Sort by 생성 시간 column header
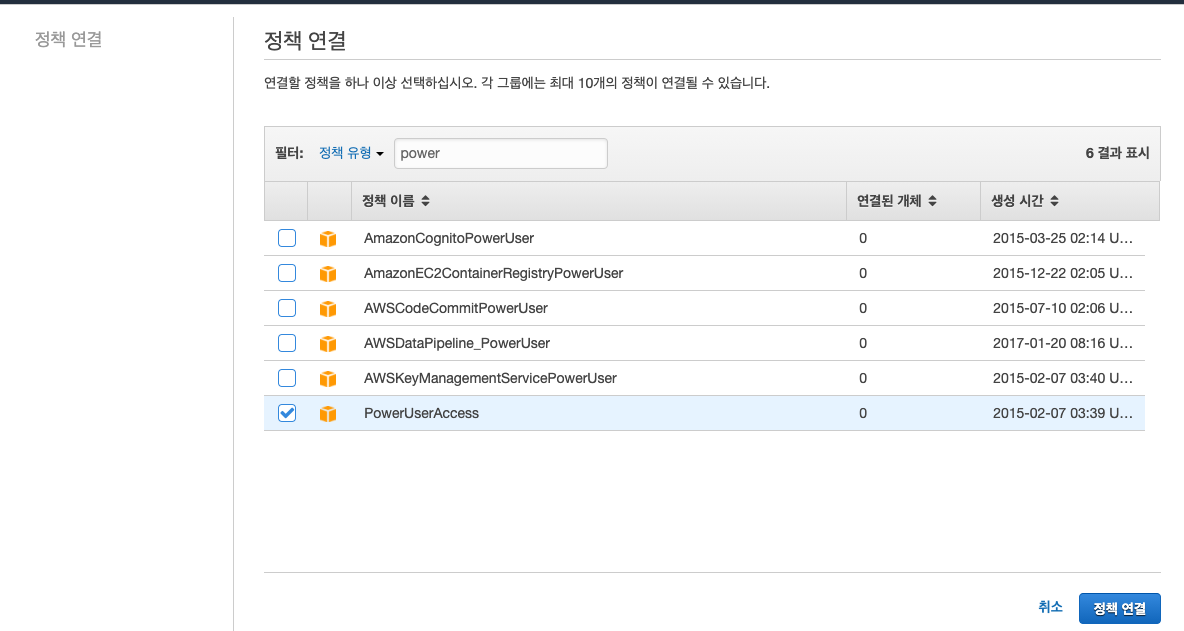This screenshot has width=1184, height=631. 1025,201
